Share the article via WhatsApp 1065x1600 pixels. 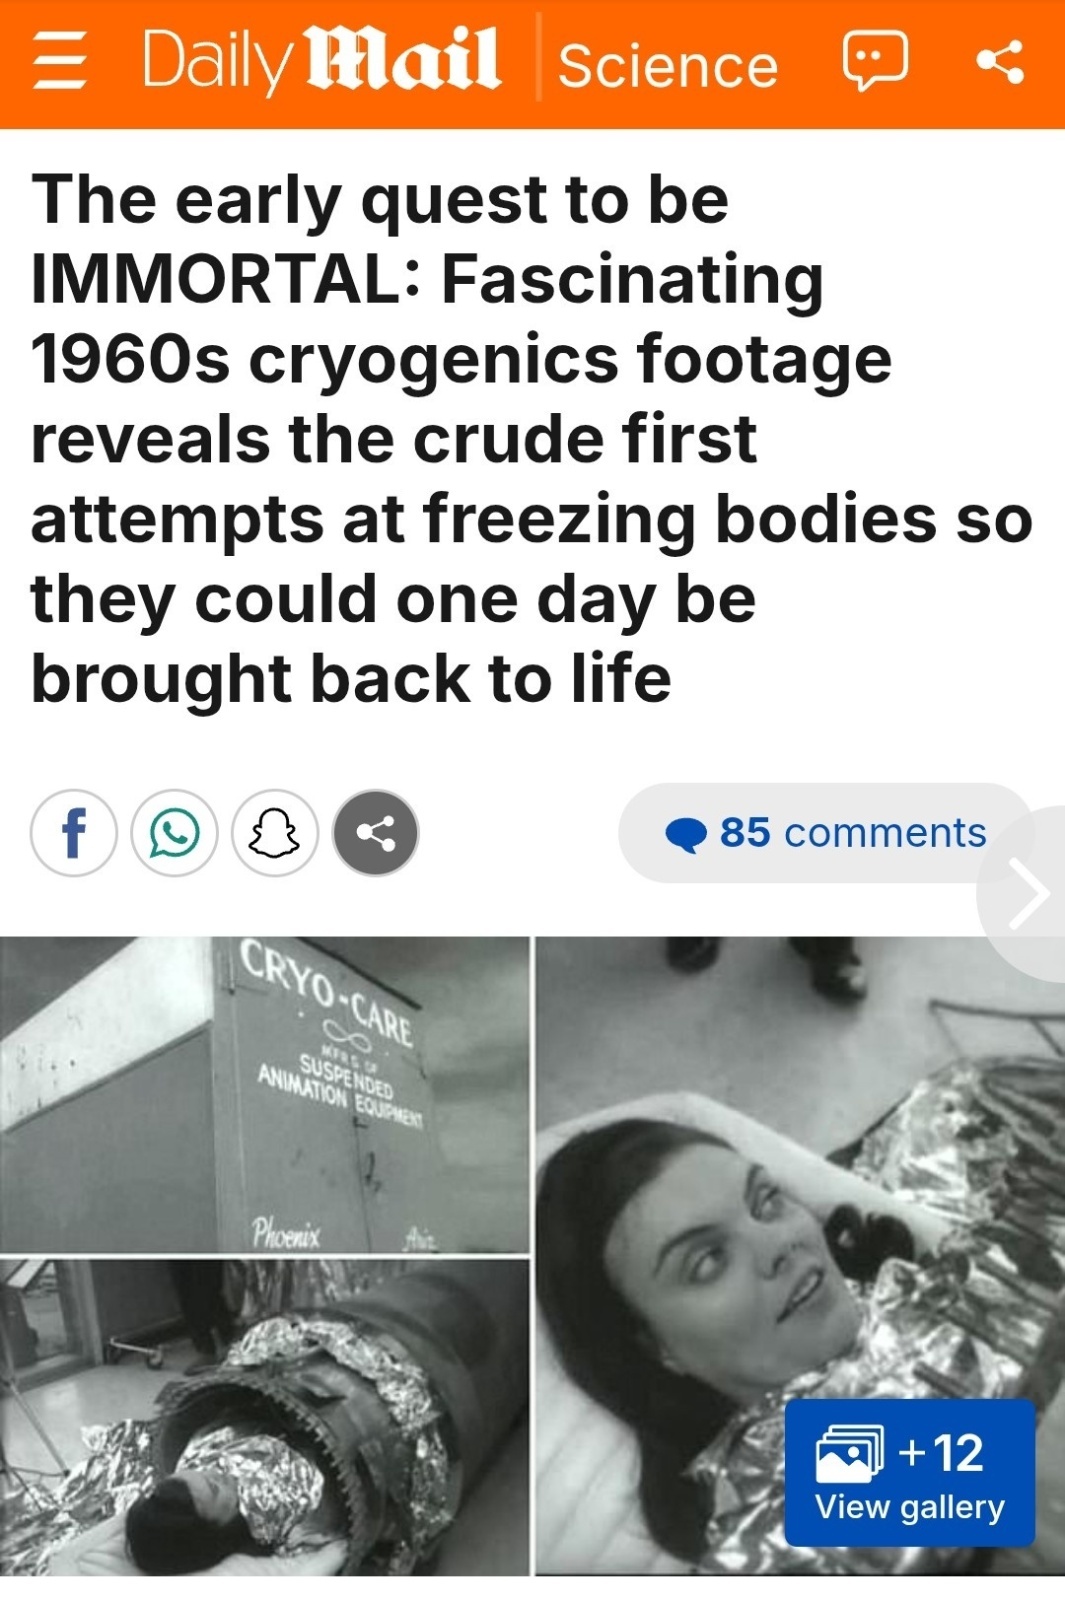174,833
